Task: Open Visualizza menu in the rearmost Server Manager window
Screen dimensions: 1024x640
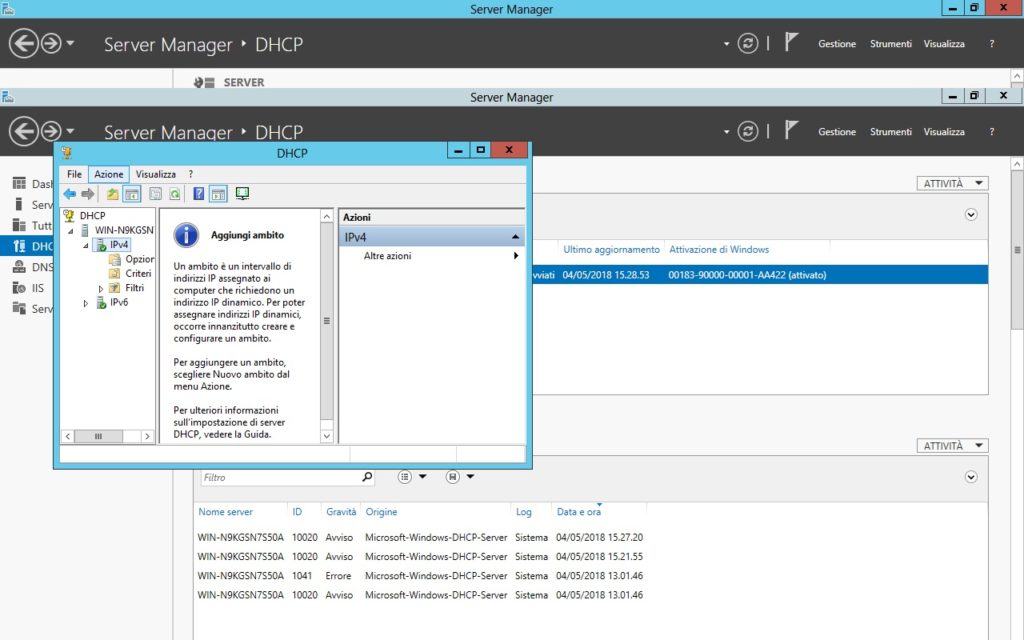Action: 944,44
